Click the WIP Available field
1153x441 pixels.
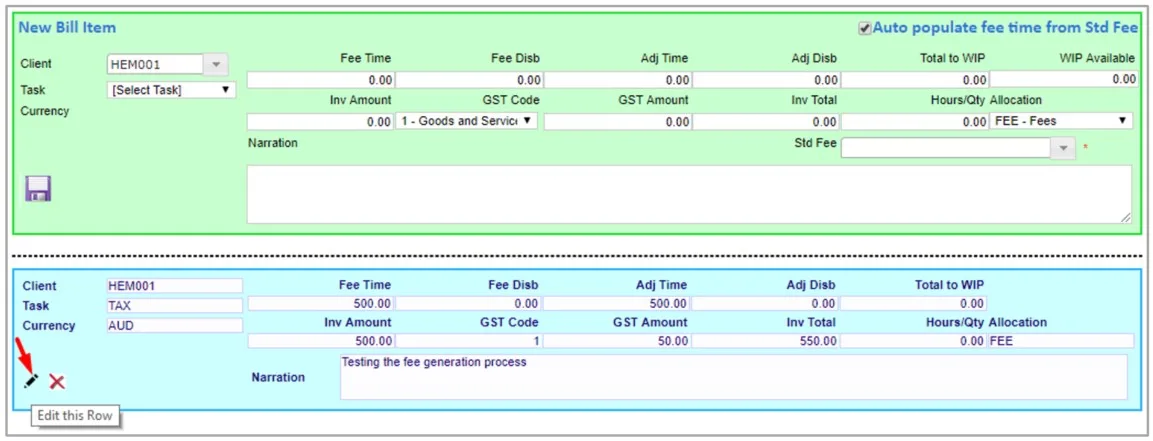1064,79
